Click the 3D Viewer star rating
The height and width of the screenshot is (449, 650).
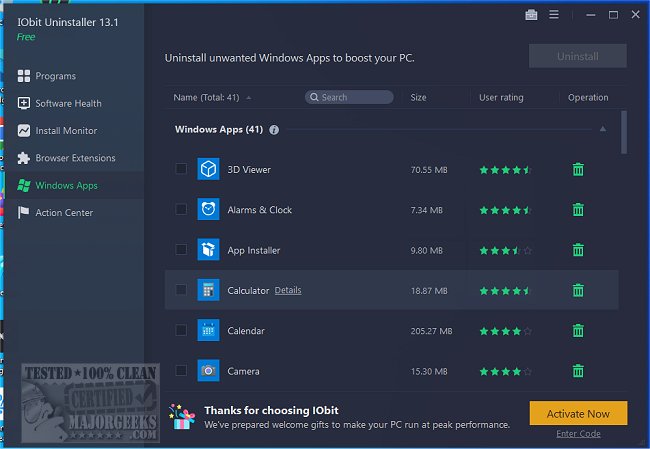tap(505, 170)
